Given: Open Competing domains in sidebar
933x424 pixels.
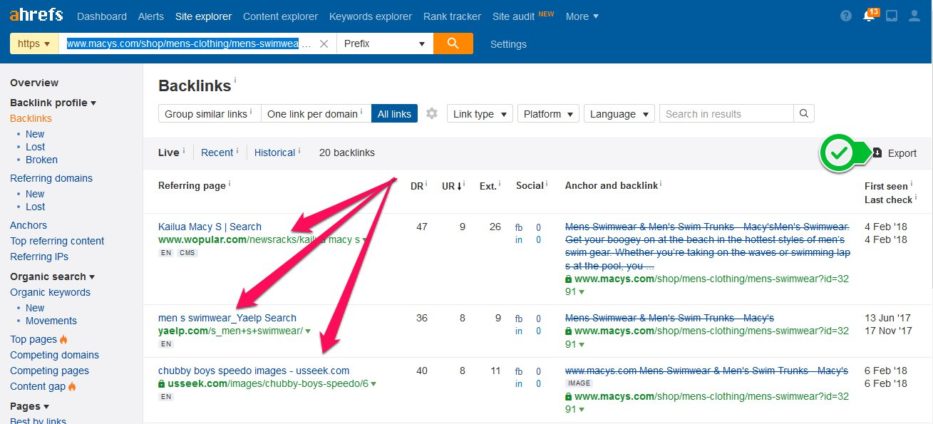Looking at the screenshot, I should [55, 355].
